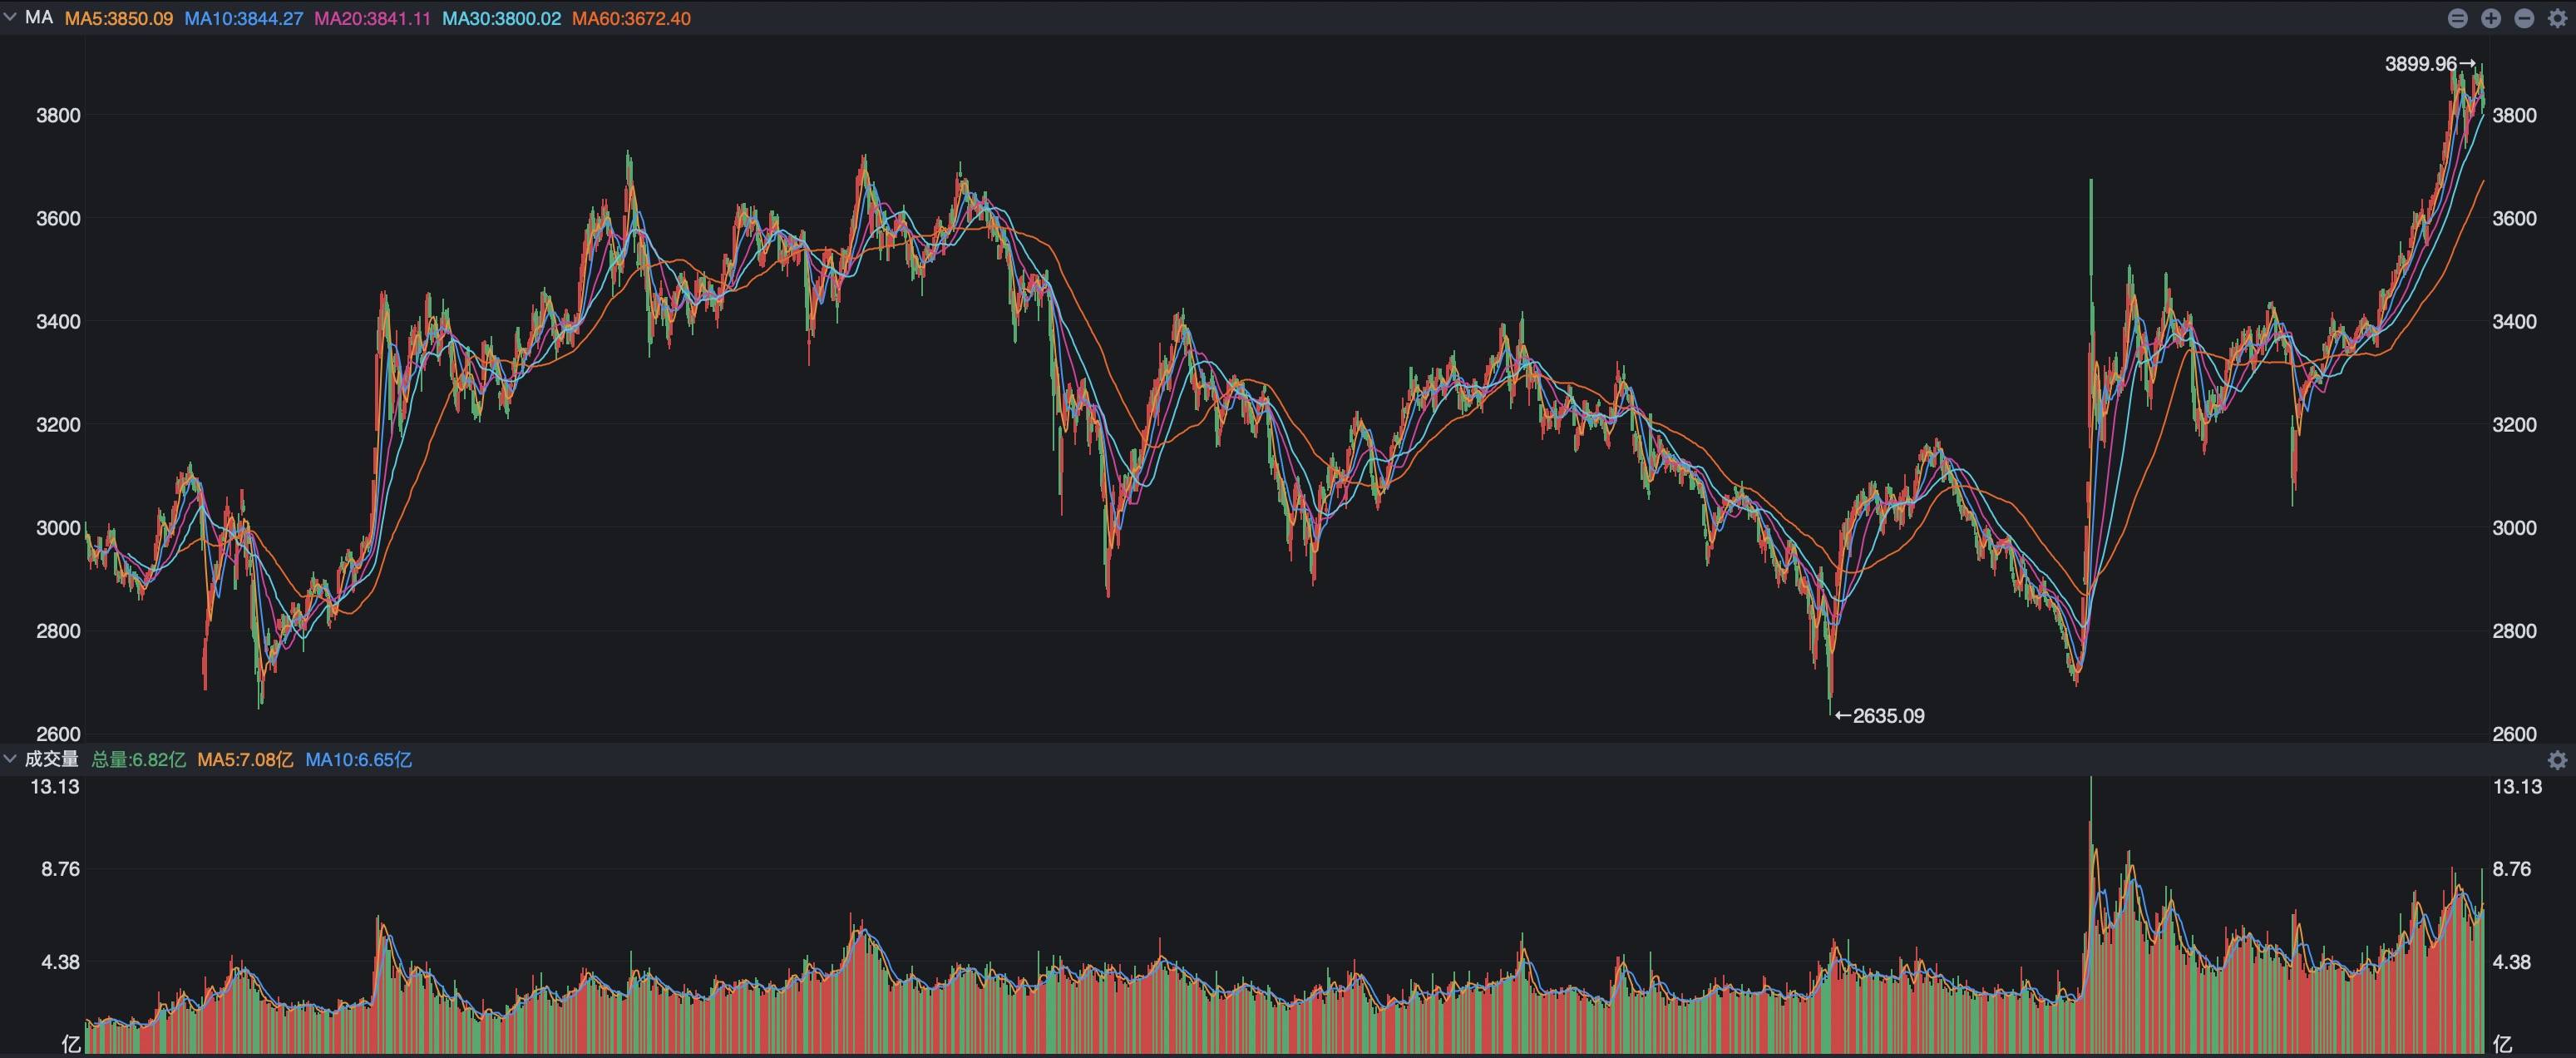Click the left volume axis 4.38 label
The width and height of the screenshot is (2576, 1058).
pos(60,962)
